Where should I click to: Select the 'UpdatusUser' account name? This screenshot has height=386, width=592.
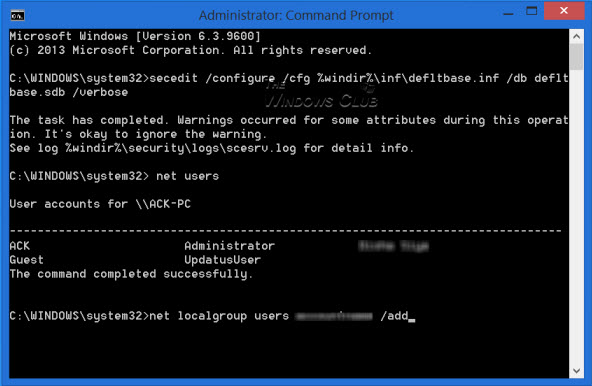pyautogui.click(x=222, y=260)
